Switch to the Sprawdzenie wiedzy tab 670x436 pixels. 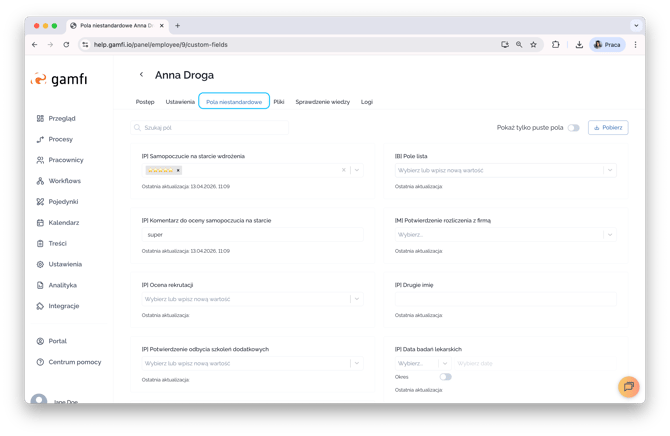[x=322, y=101]
